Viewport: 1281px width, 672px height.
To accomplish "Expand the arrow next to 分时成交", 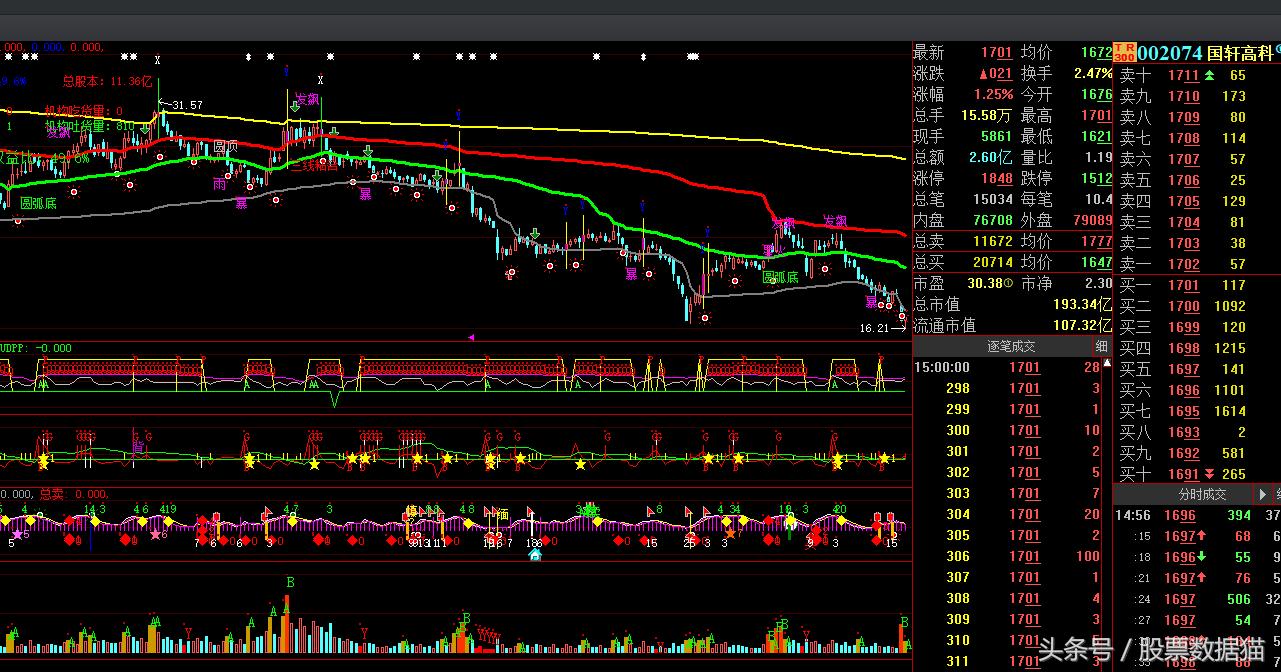I will [1263, 494].
